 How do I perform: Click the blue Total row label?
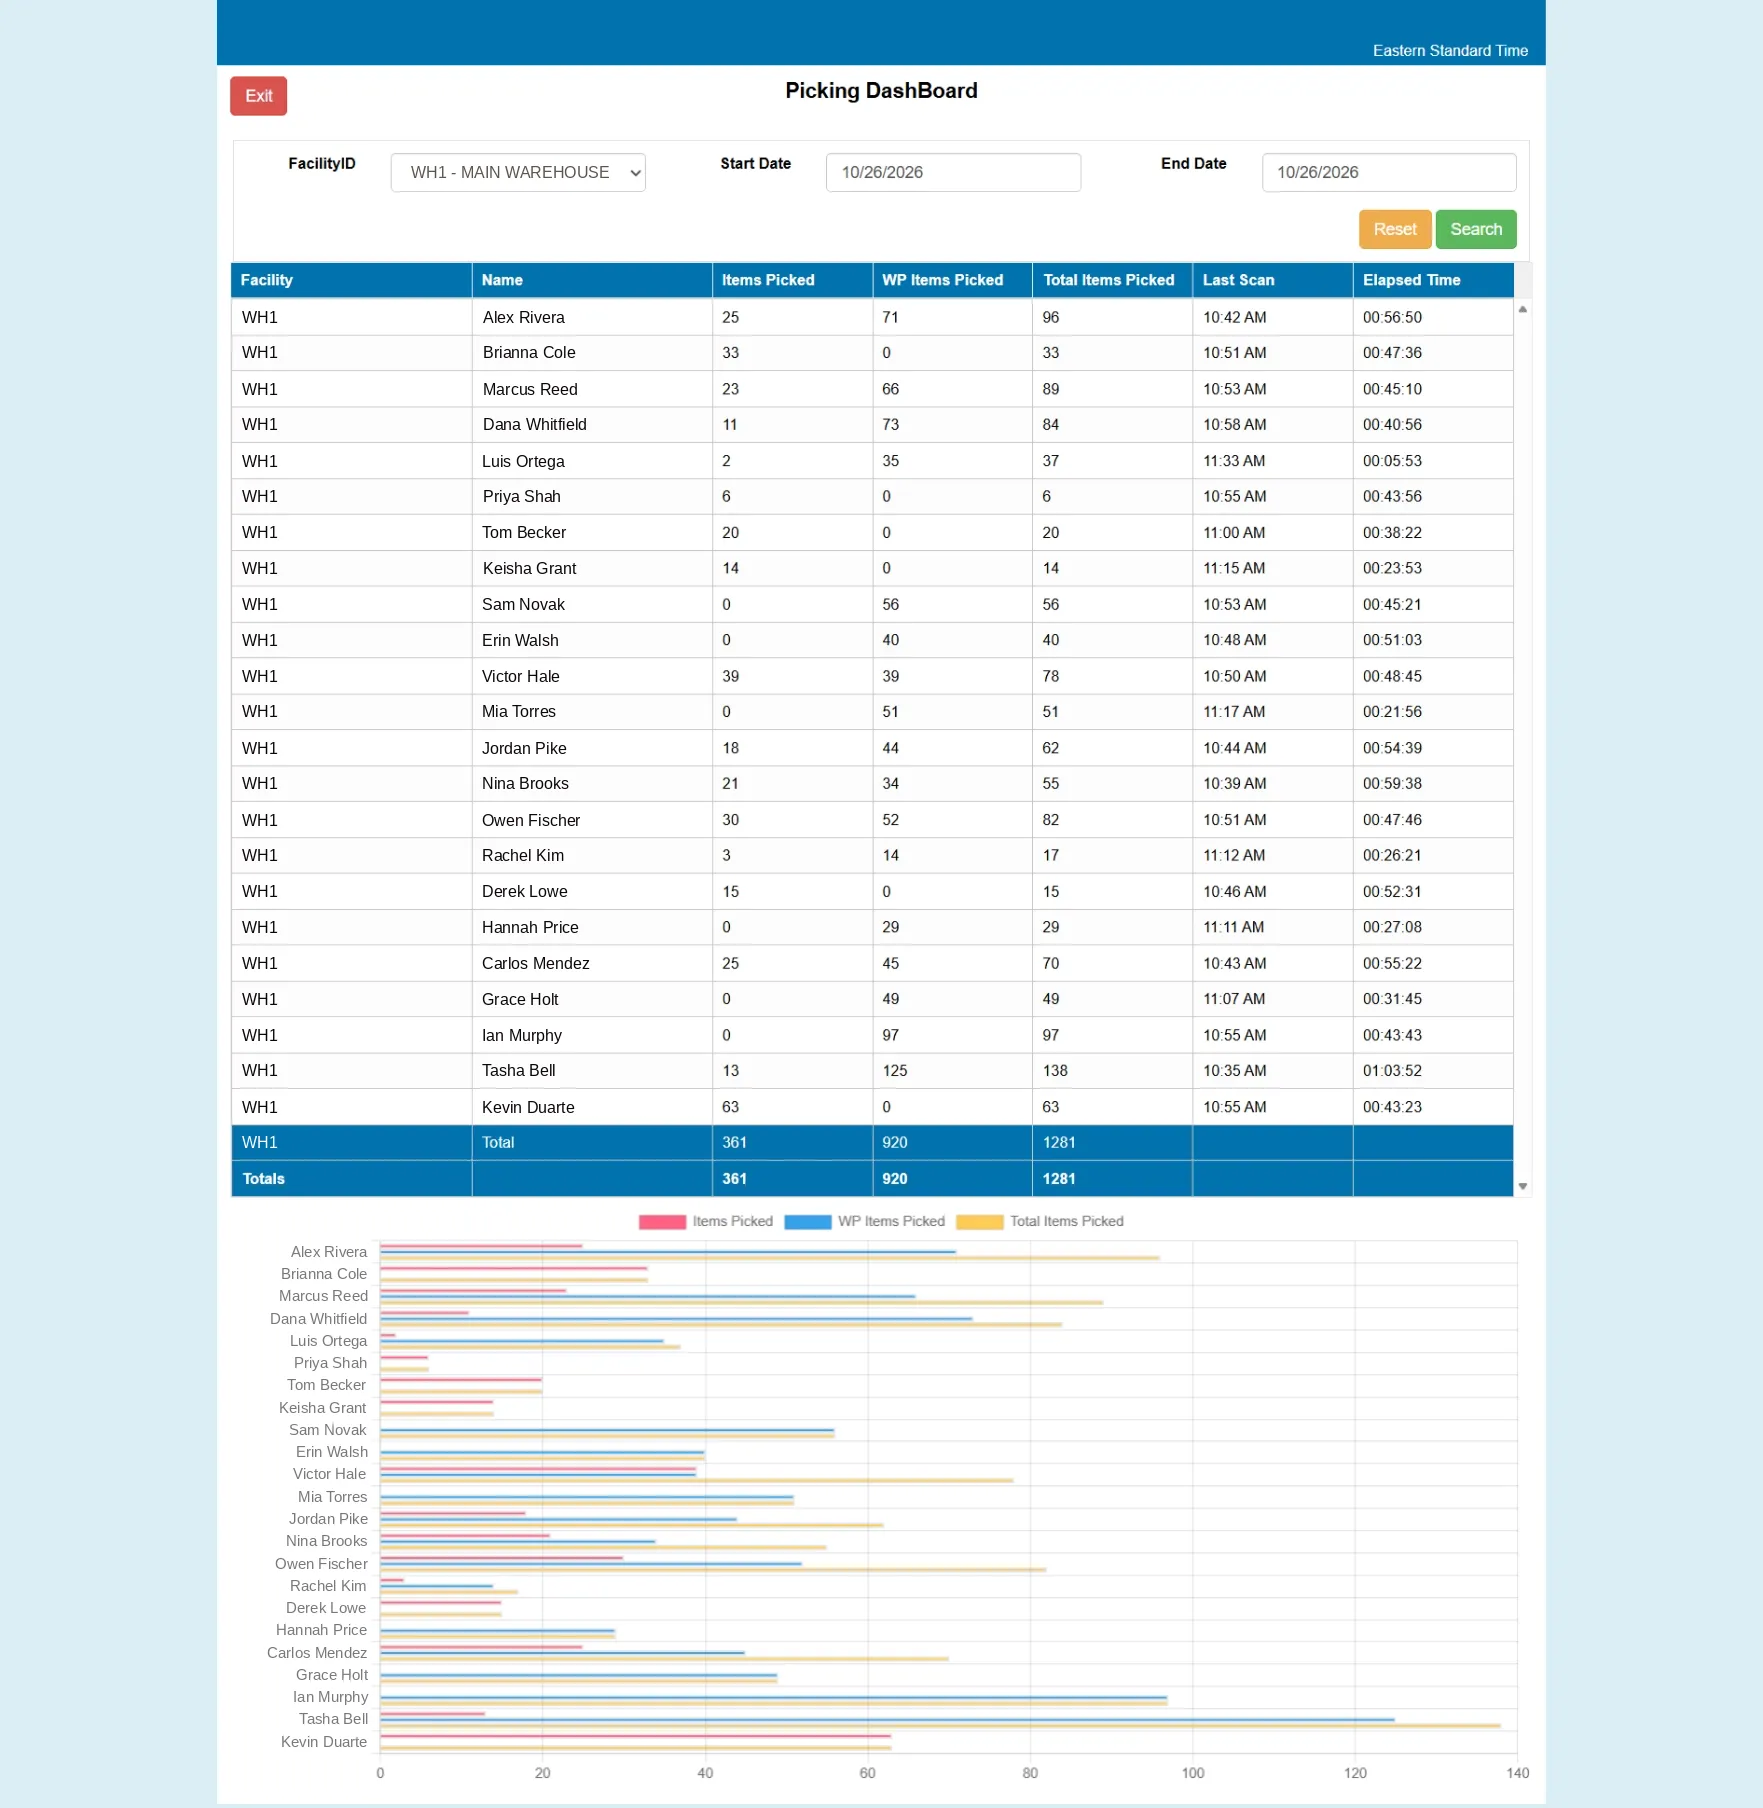click(498, 1142)
